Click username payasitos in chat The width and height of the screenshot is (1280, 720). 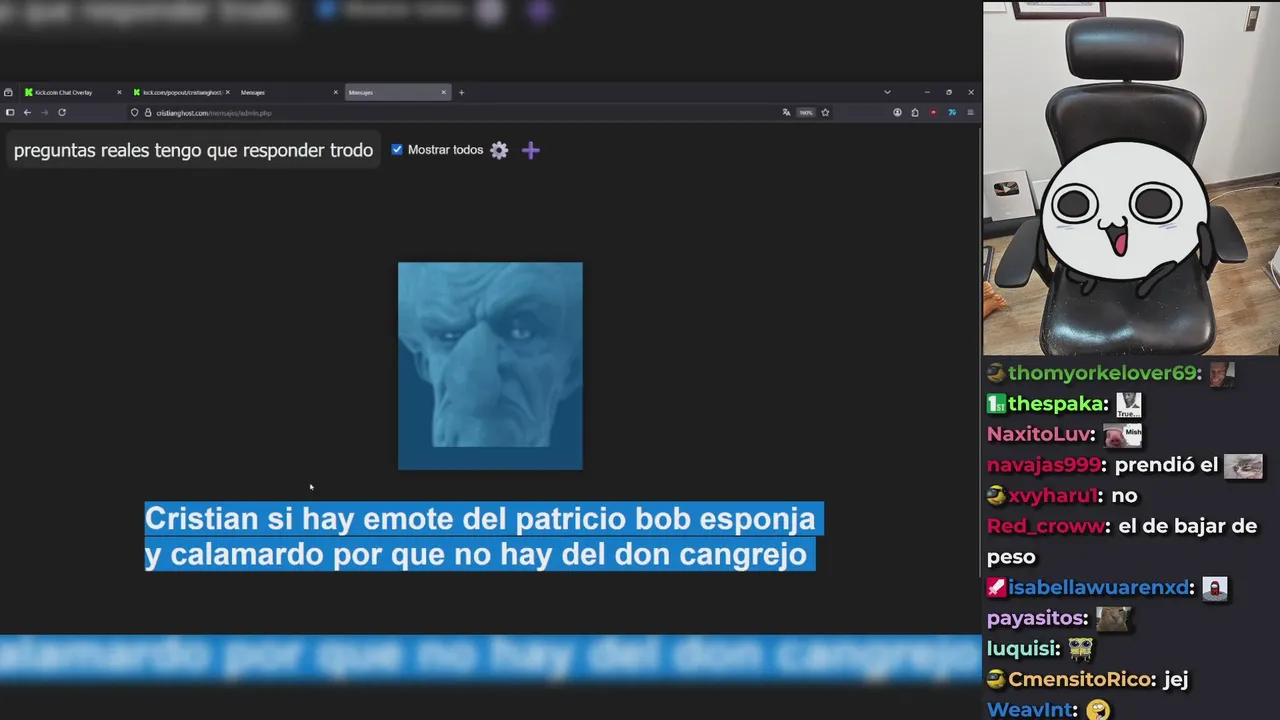tap(1037, 618)
